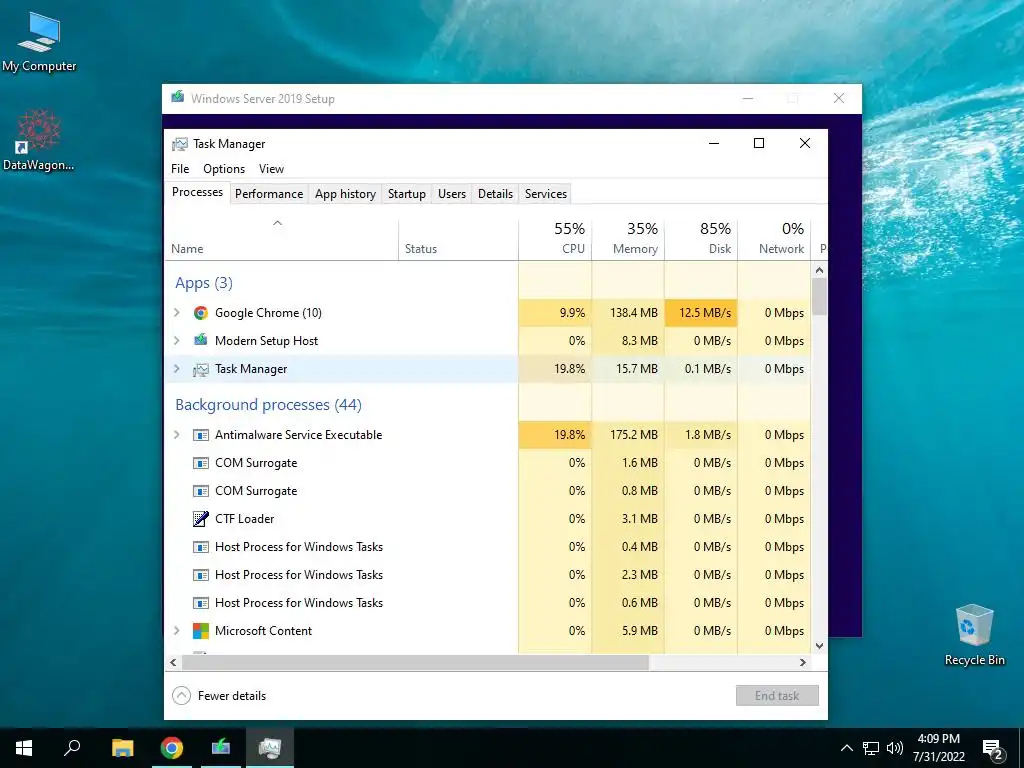Open the DataWagon desktop shortcut

[x=39, y=140]
